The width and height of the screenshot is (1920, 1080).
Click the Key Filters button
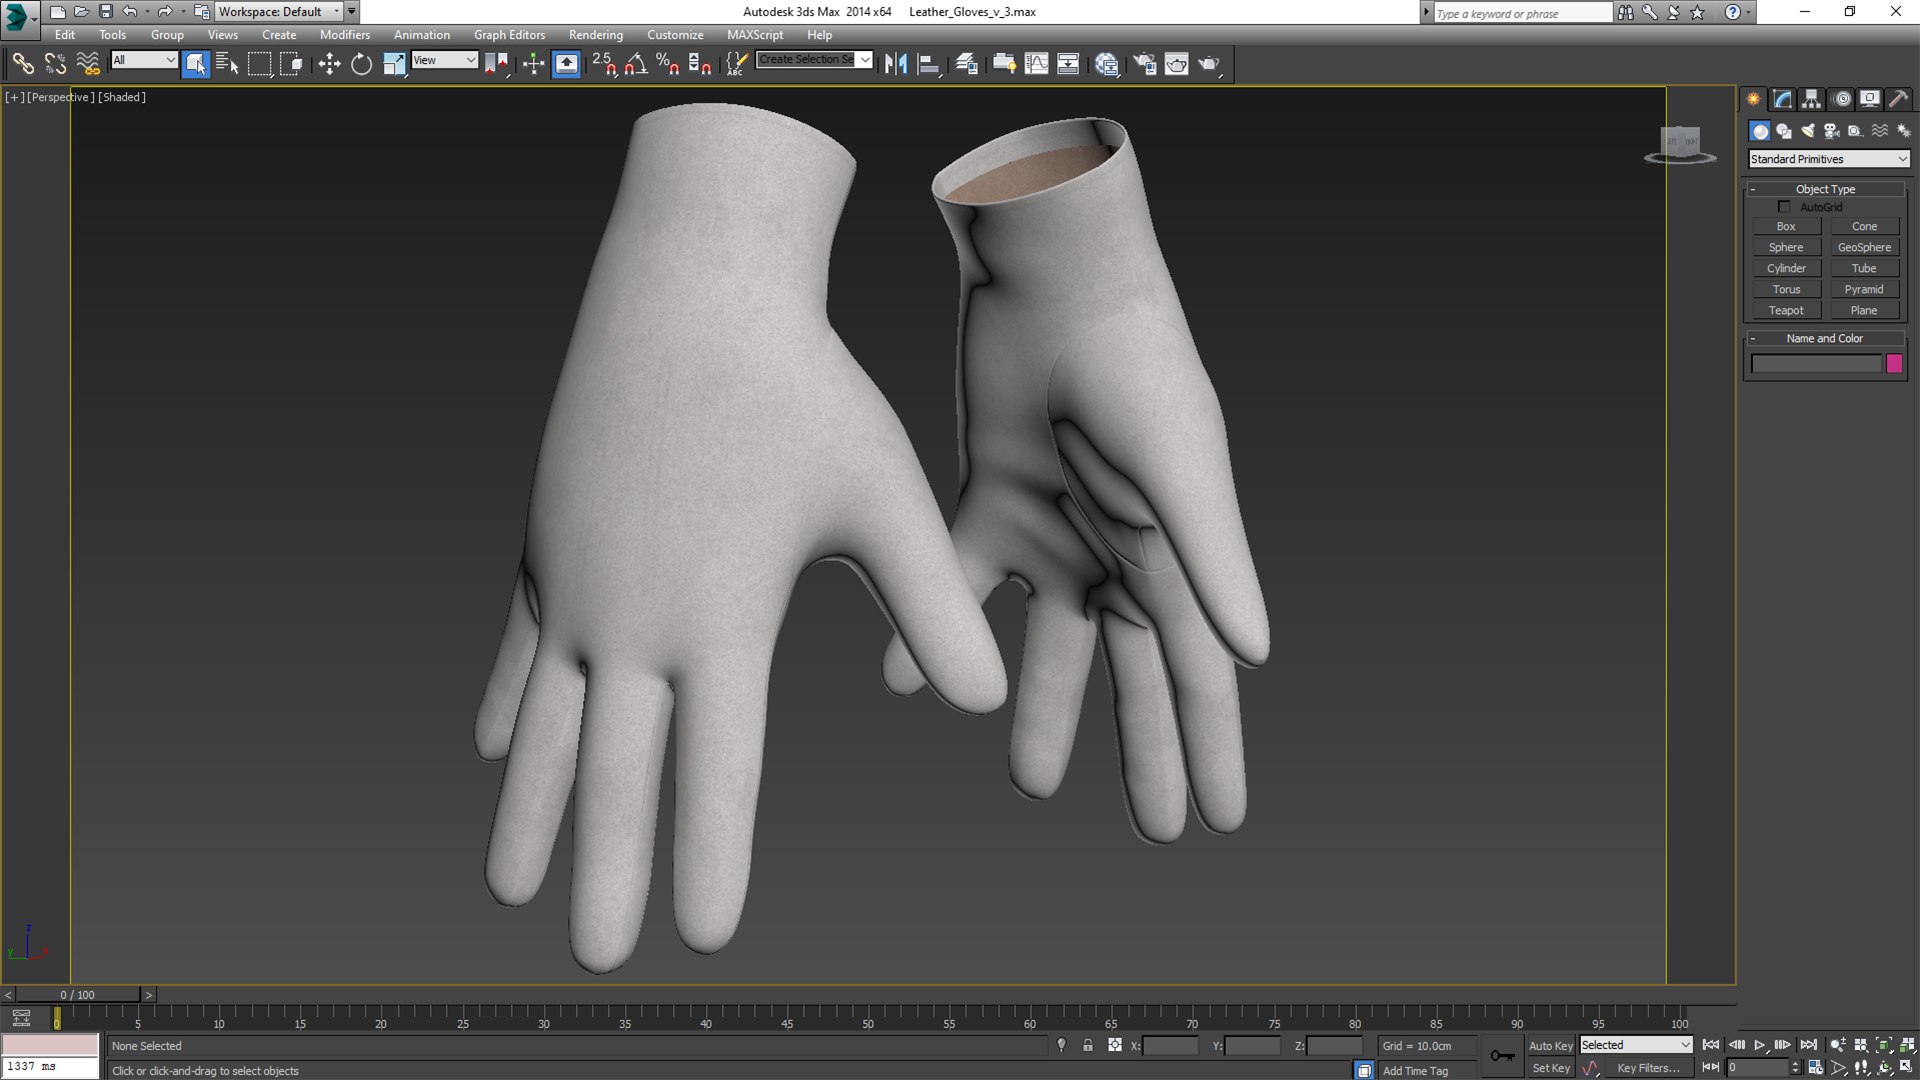(x=1648, y=1068)
